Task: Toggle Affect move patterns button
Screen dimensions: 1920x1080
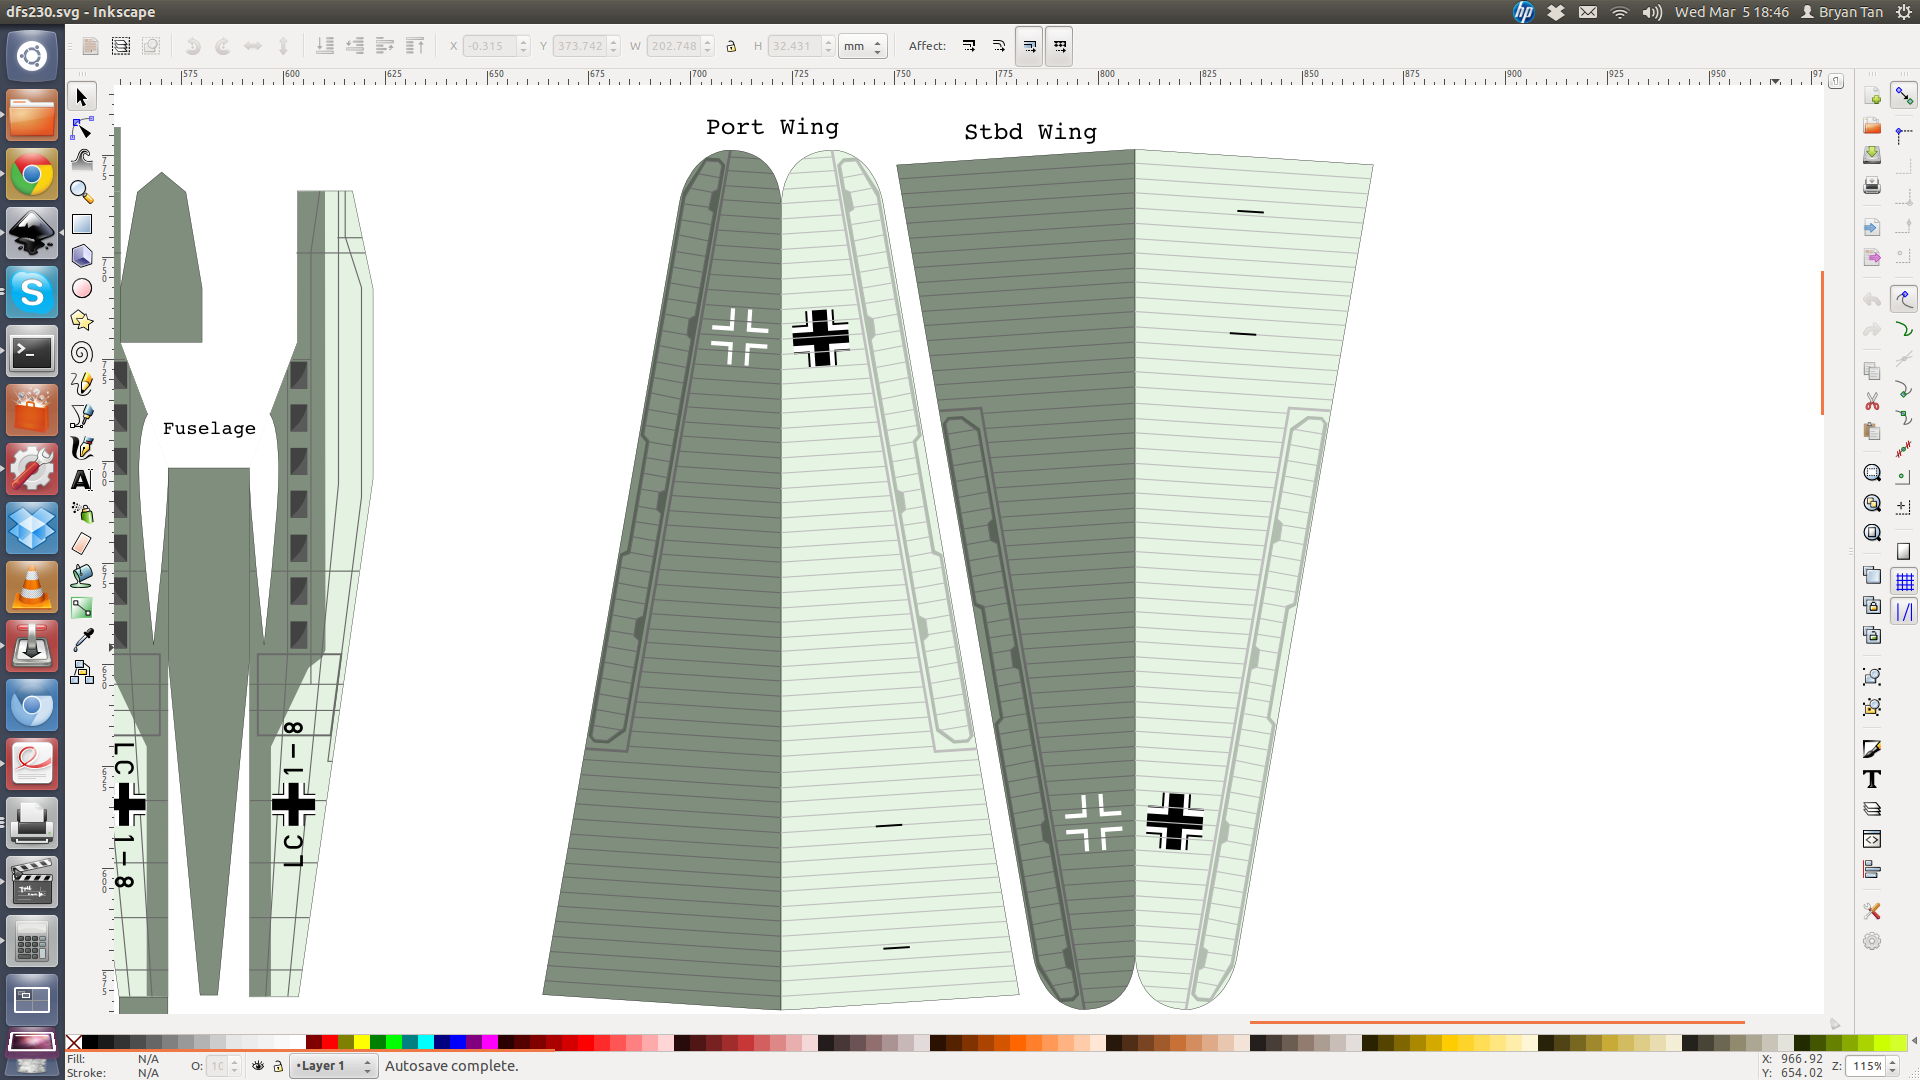Action: (x=1060, y=46)
